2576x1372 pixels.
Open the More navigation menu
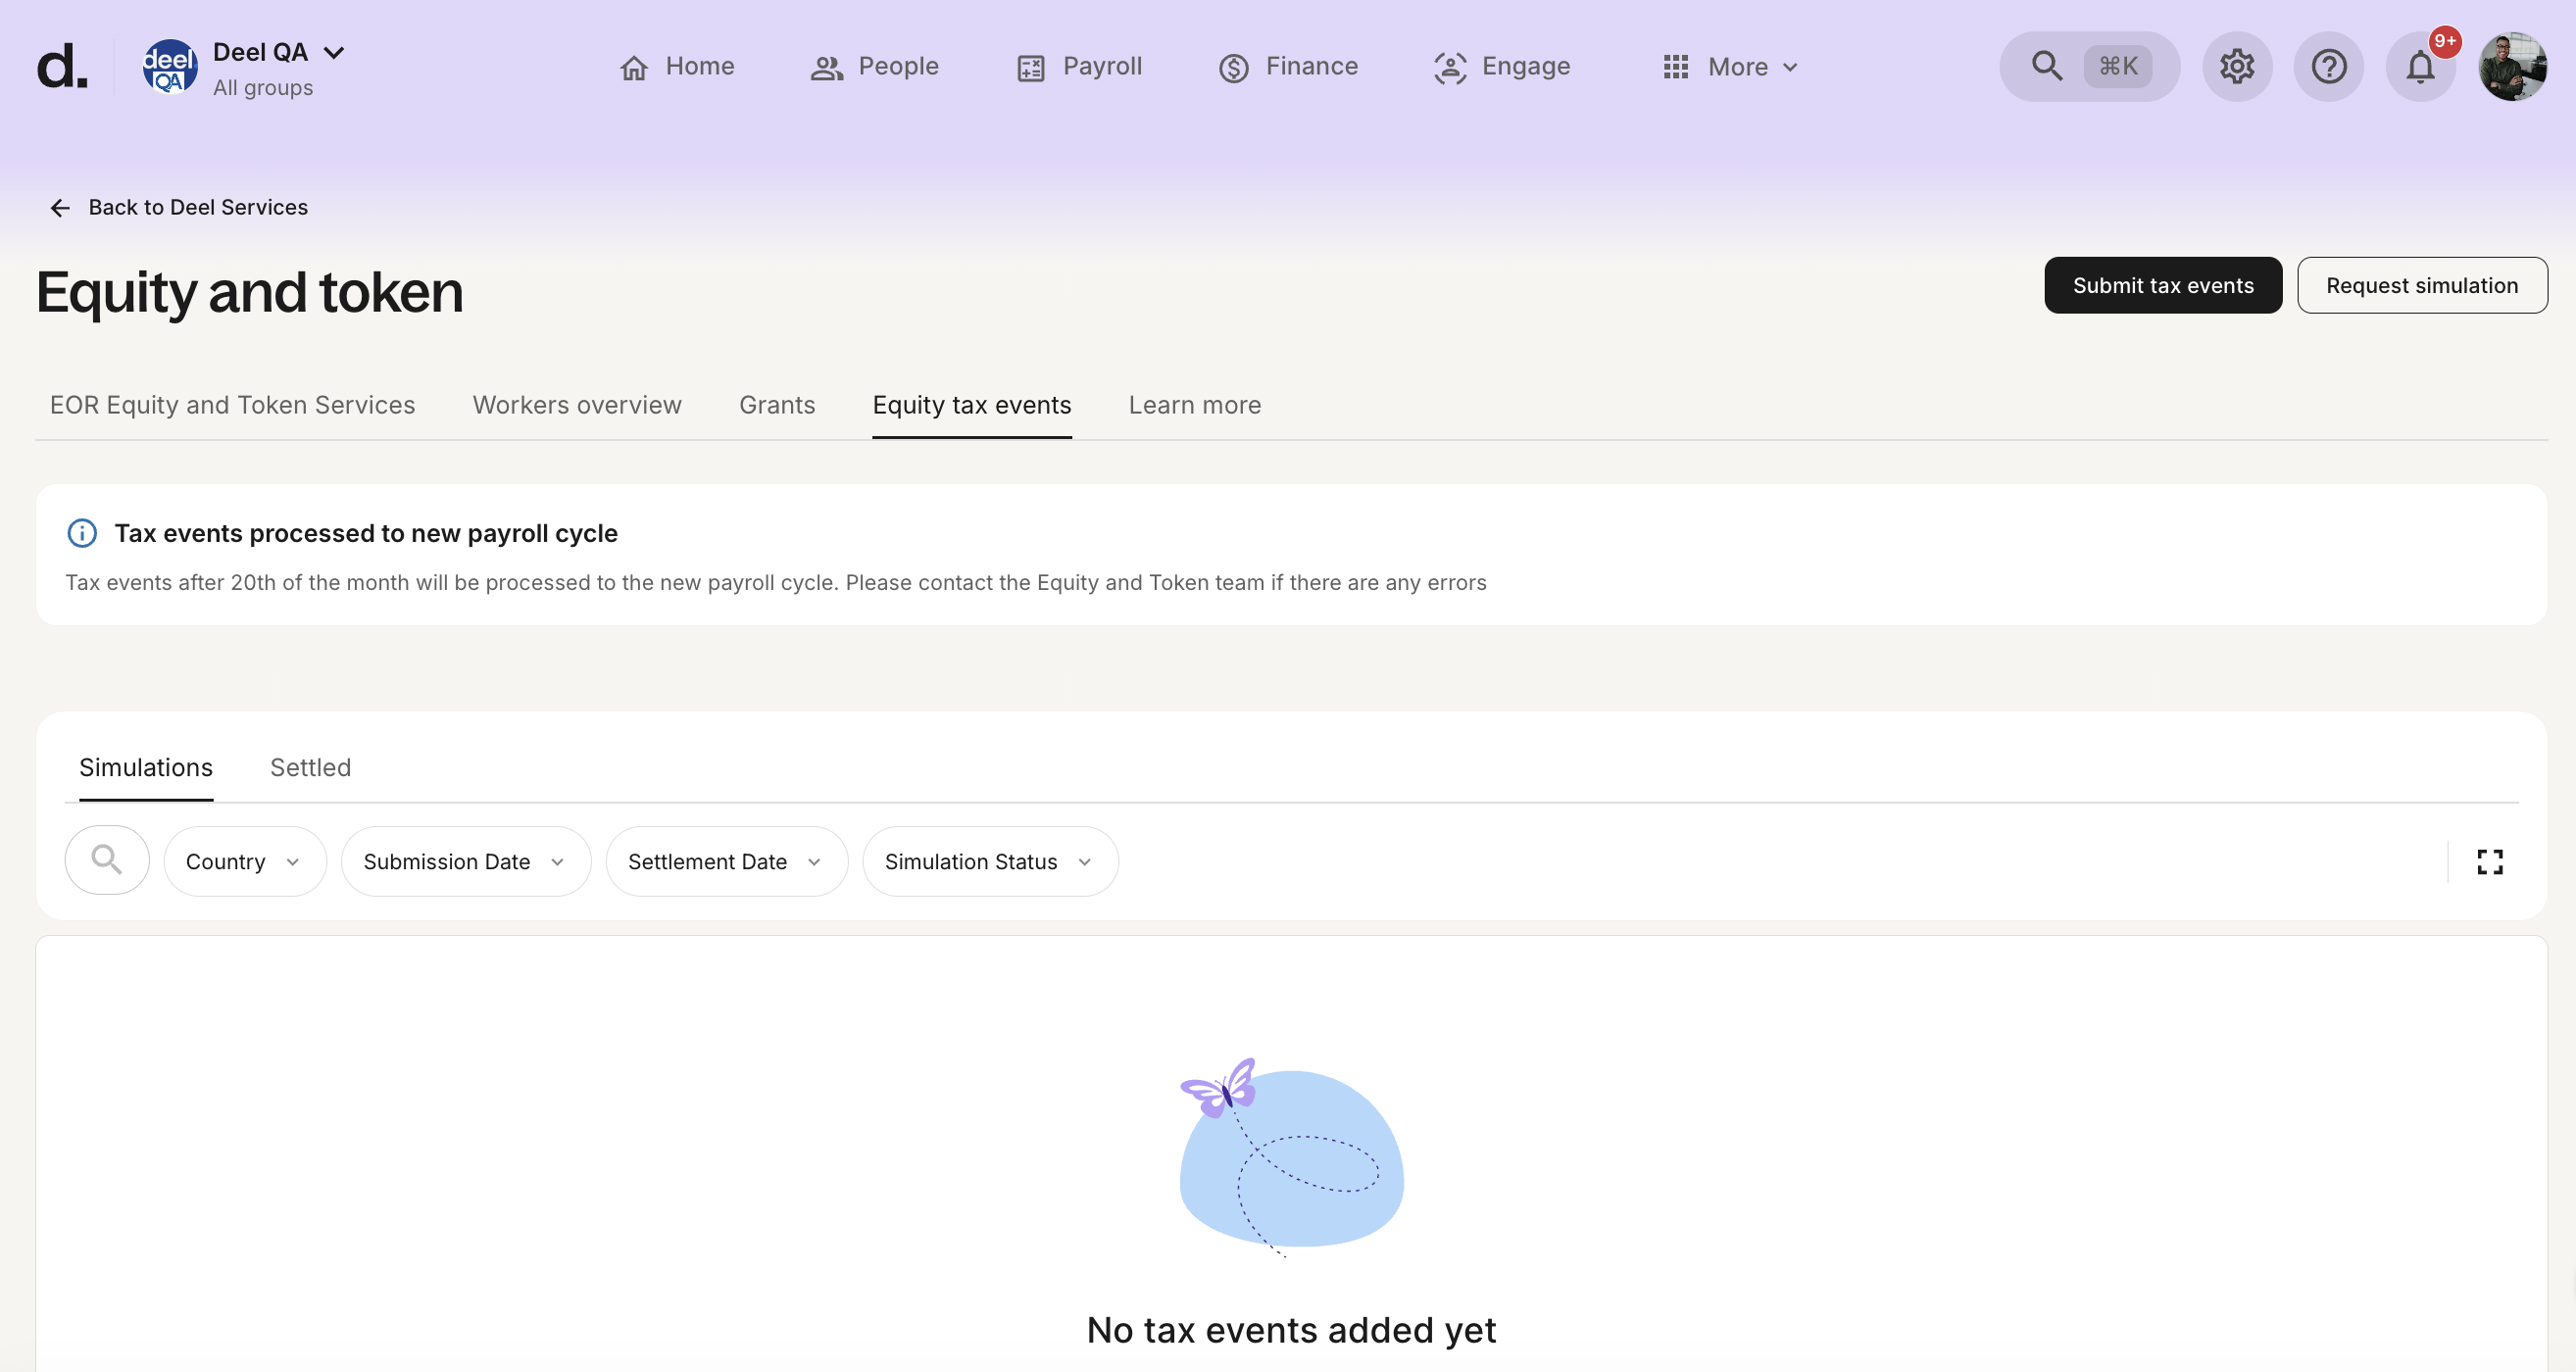(x=1731, y=66)
